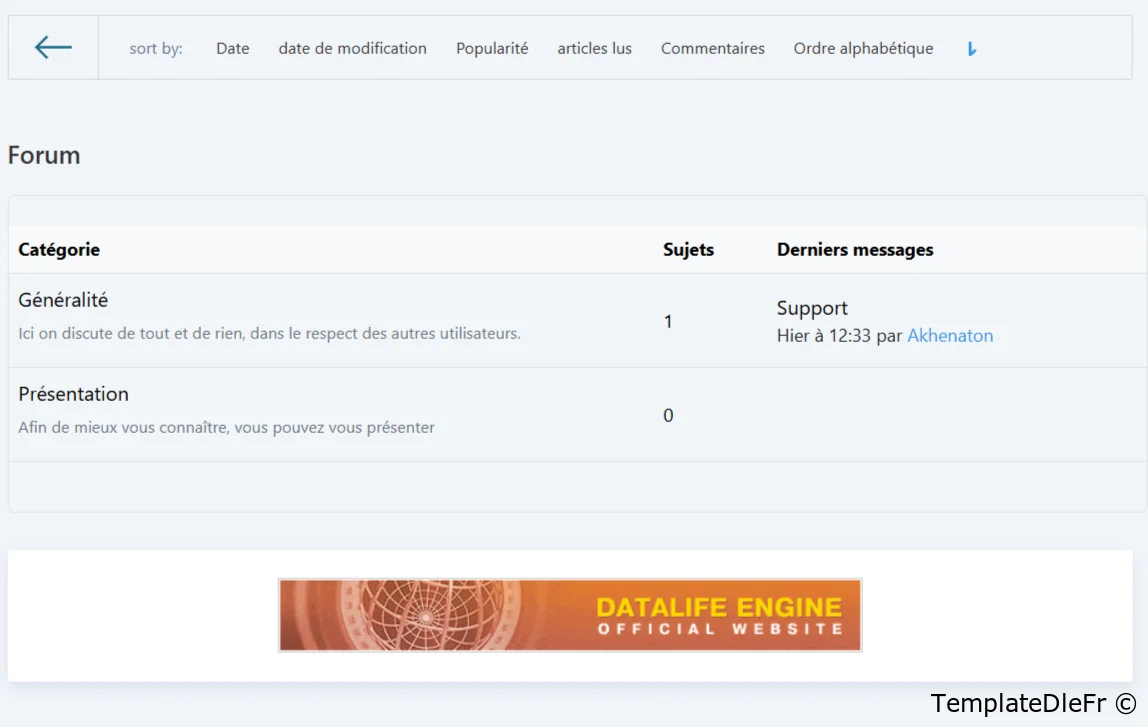The height and width of the screenshot is (727, 1148).
Task: Open the Généralité forum category
Action: pos(63,300)
